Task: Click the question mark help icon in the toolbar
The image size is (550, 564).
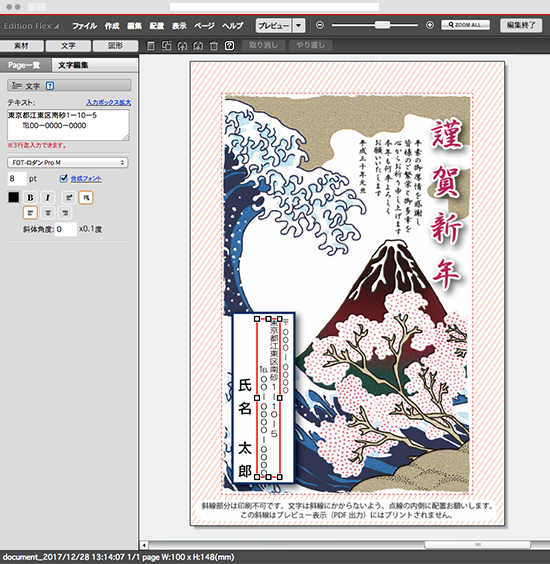Action: tap(229, 46)
